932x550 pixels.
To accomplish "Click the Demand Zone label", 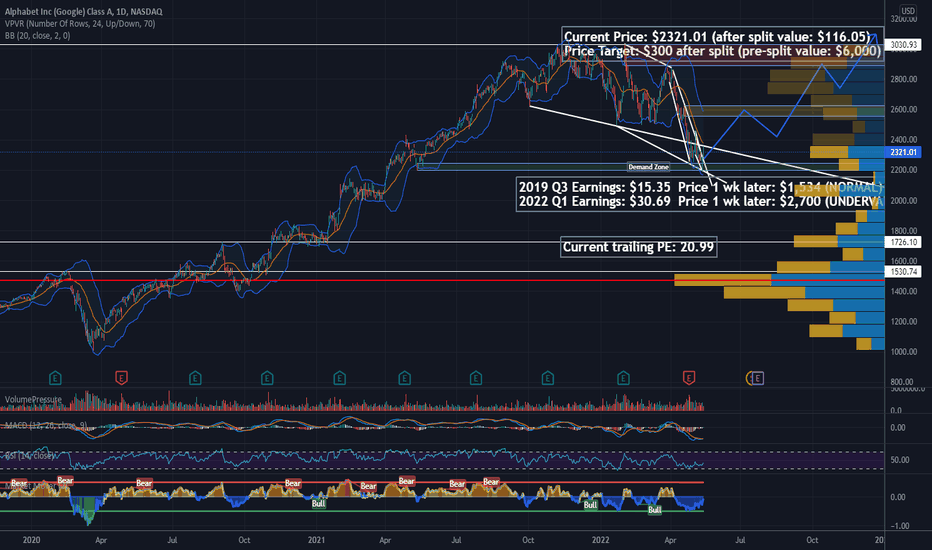I will [x=648, y=167].
